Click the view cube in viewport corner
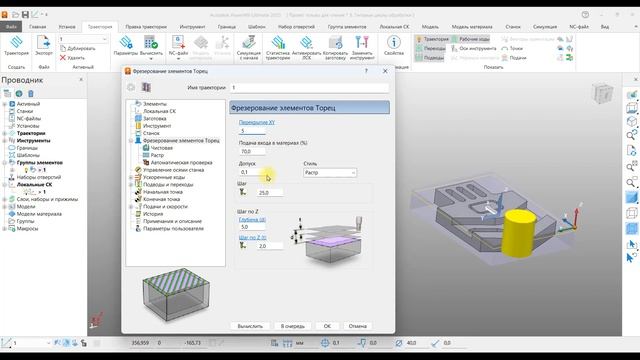The width and height of the screenshot is (640, 360). (x=602, y=93)
